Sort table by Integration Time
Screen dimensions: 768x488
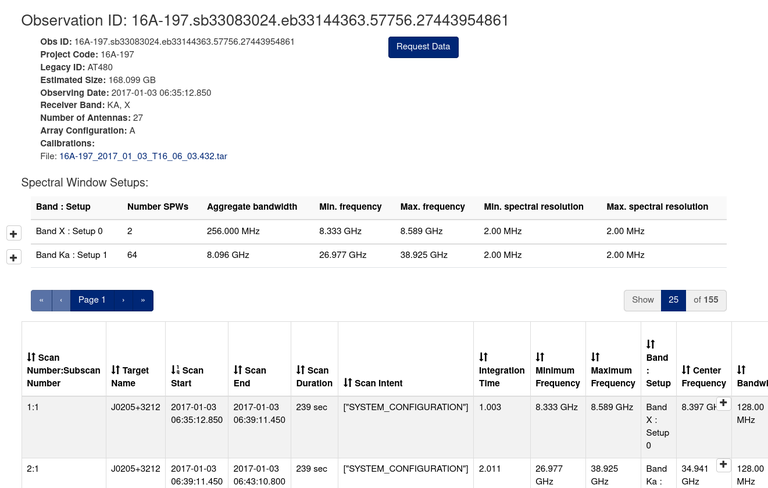[x=483, y=357]
